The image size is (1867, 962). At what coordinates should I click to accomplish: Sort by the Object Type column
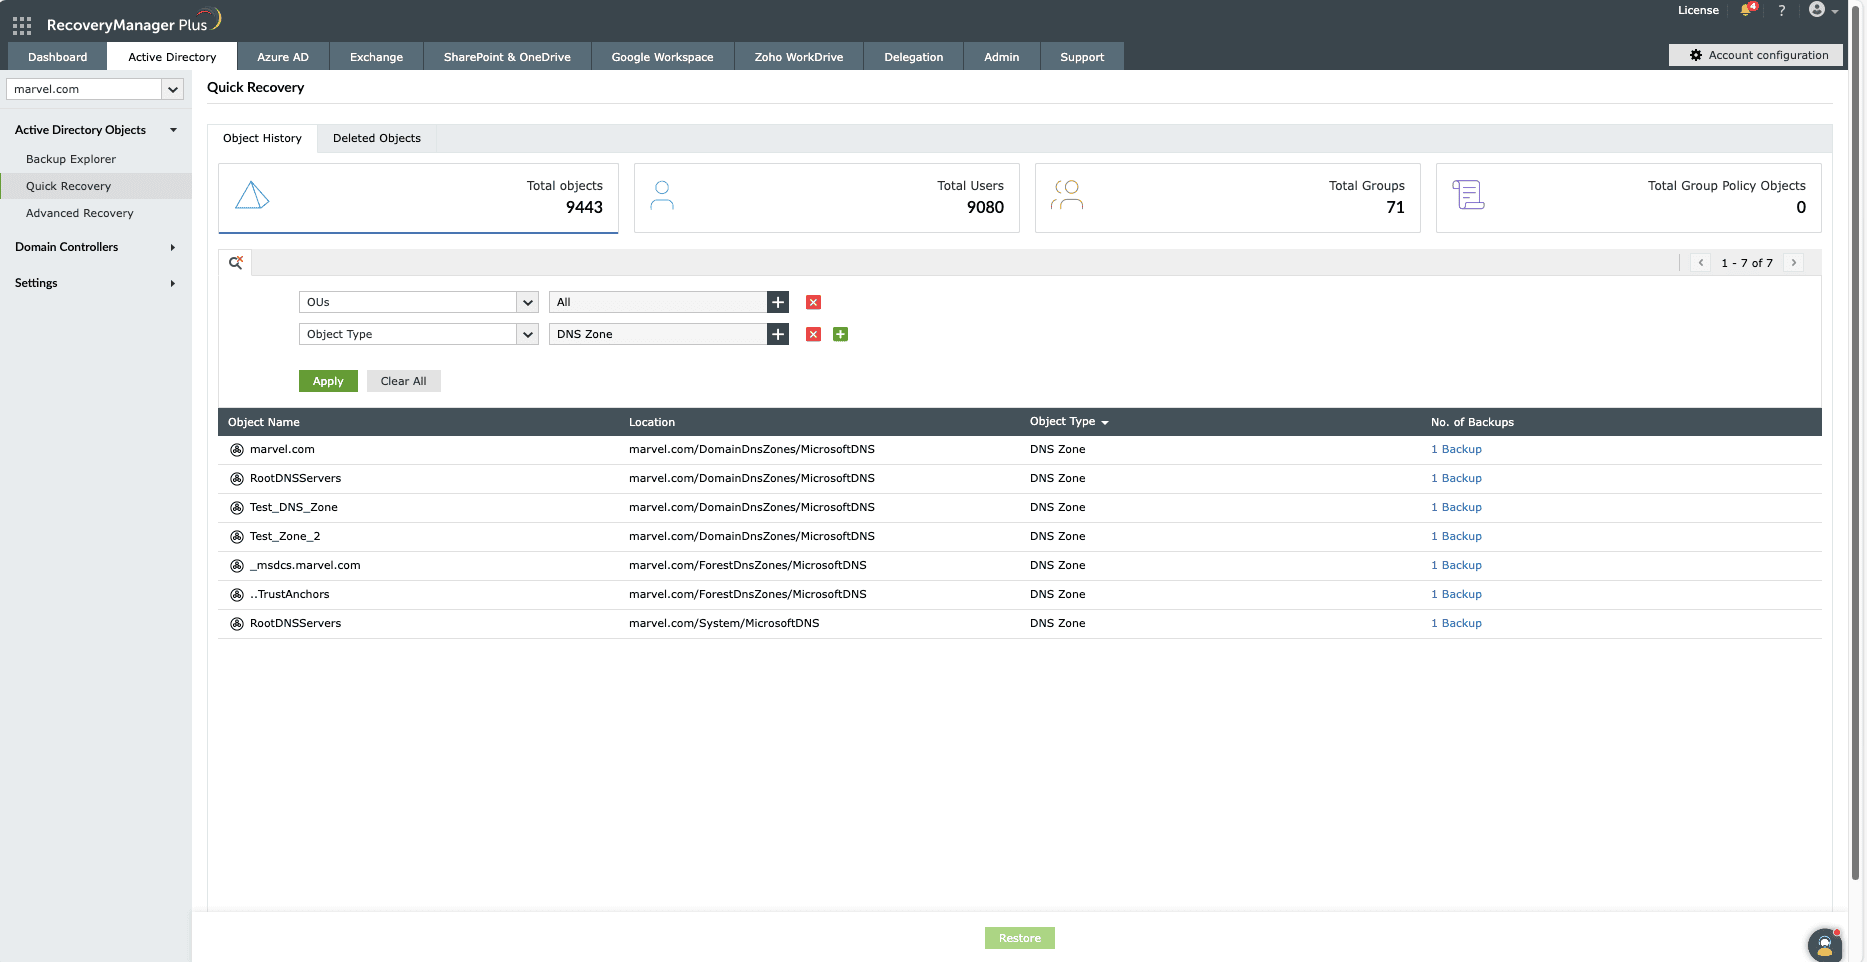1069,422
